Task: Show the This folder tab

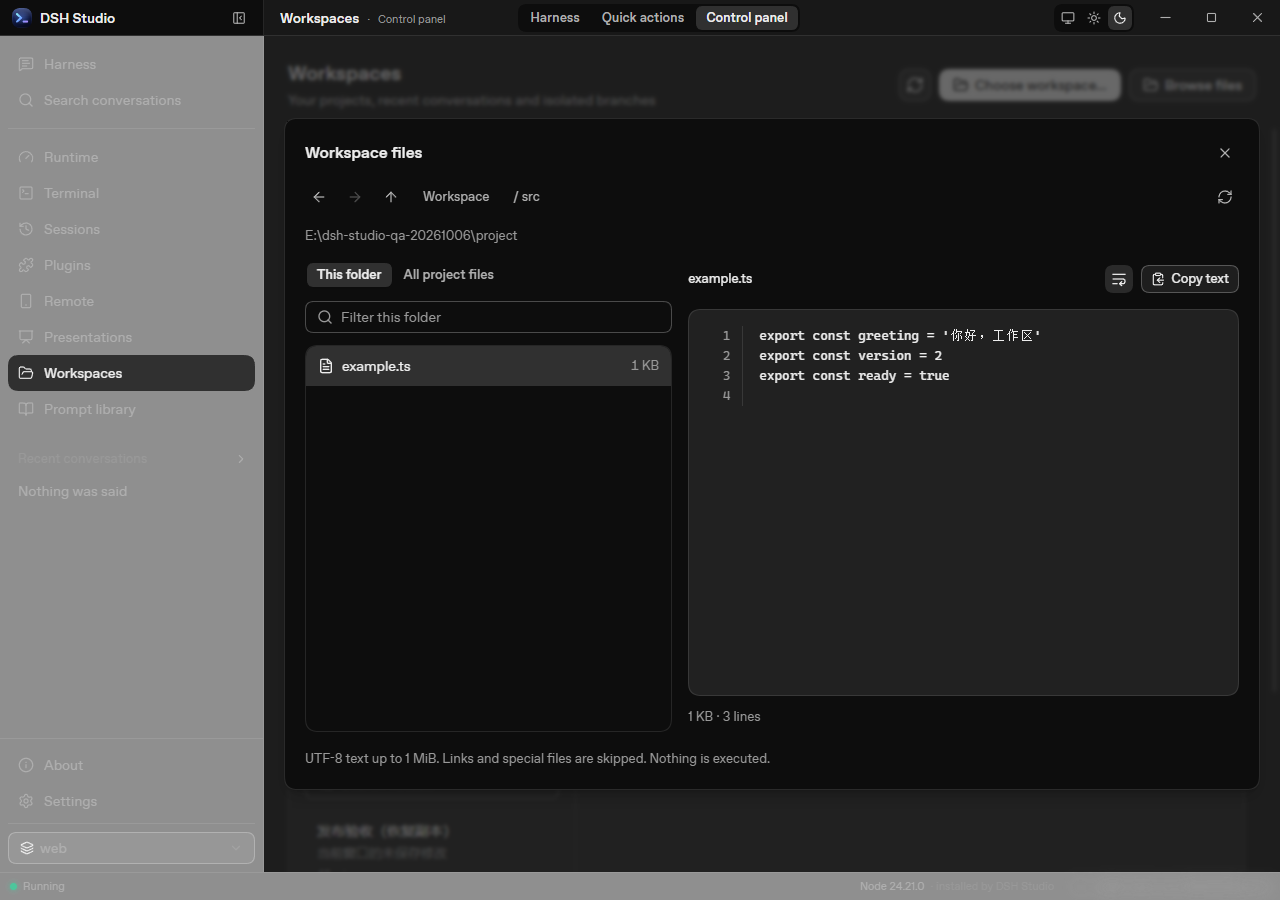Action: click(349, 275)
